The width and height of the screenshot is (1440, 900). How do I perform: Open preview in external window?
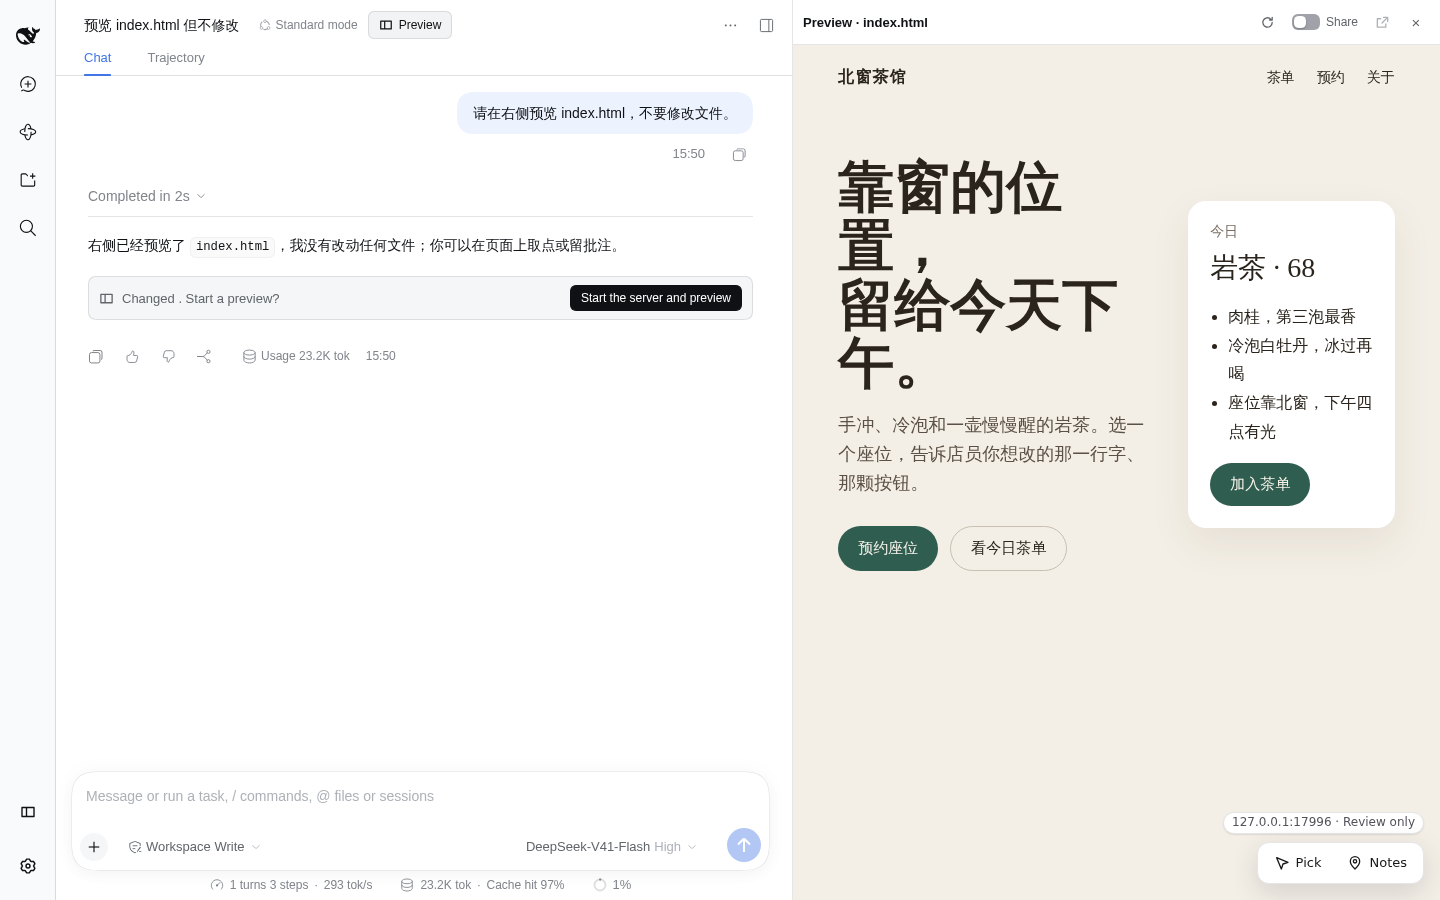[1382, 22]
